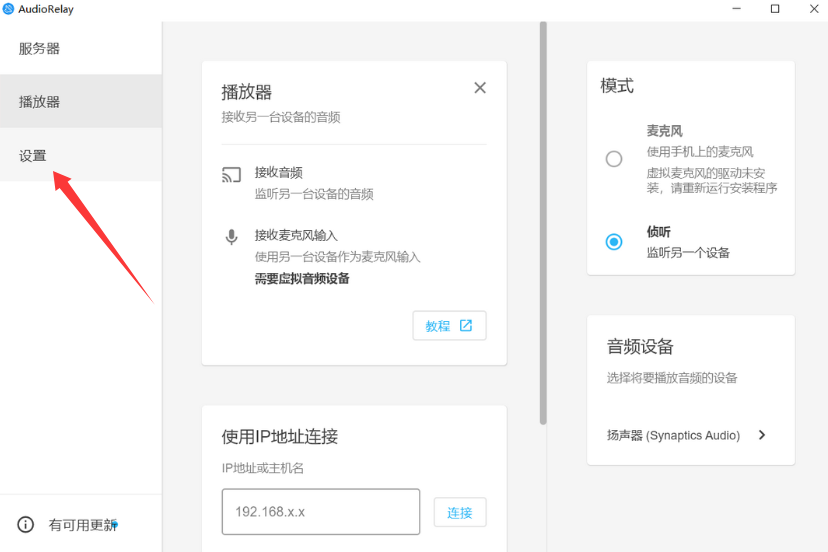Click the chevron next to Synaptics Audio

762,435
